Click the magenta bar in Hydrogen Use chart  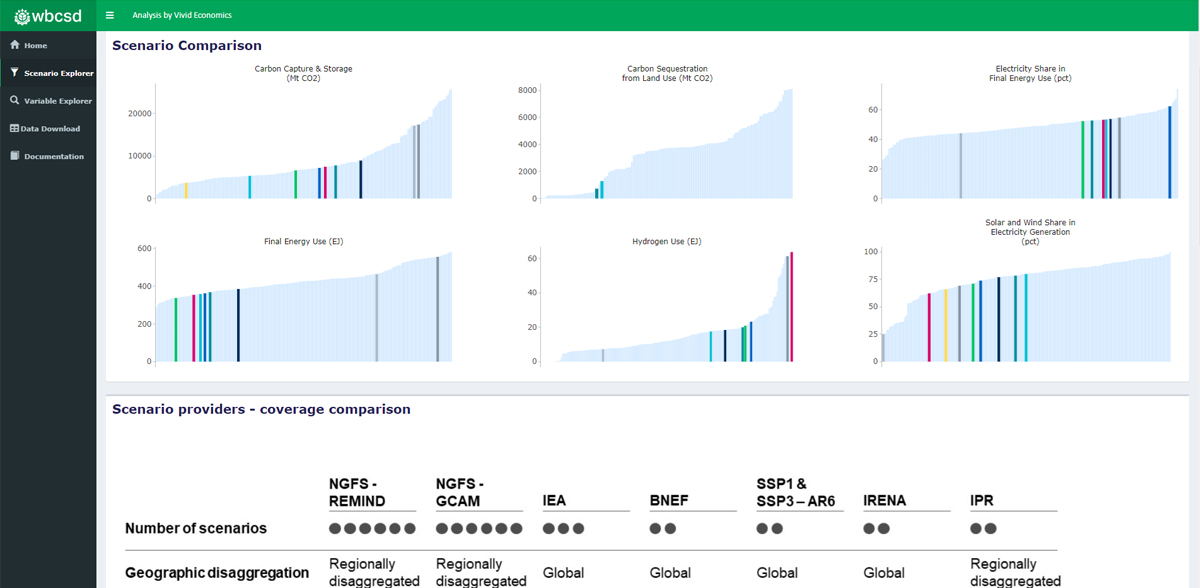point(791,307)
